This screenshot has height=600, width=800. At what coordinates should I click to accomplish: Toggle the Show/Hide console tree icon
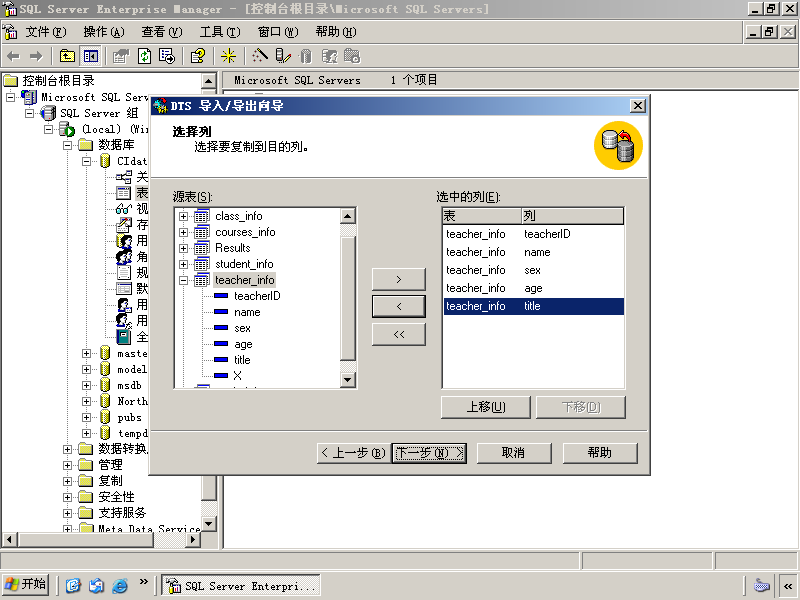91,56
